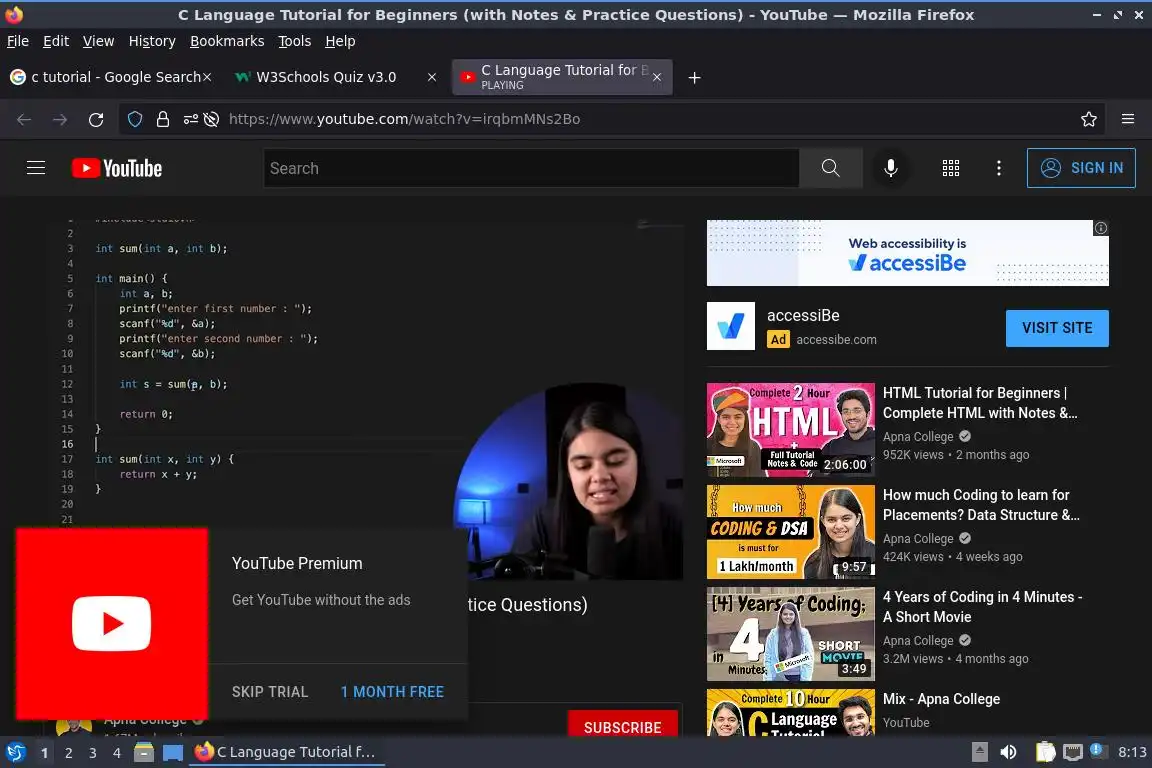Image resolution: width=1152 pixels, height=768 pixels.
Task: Switch to workspace 3 in taskbar
Action: [x=93, y=753]
